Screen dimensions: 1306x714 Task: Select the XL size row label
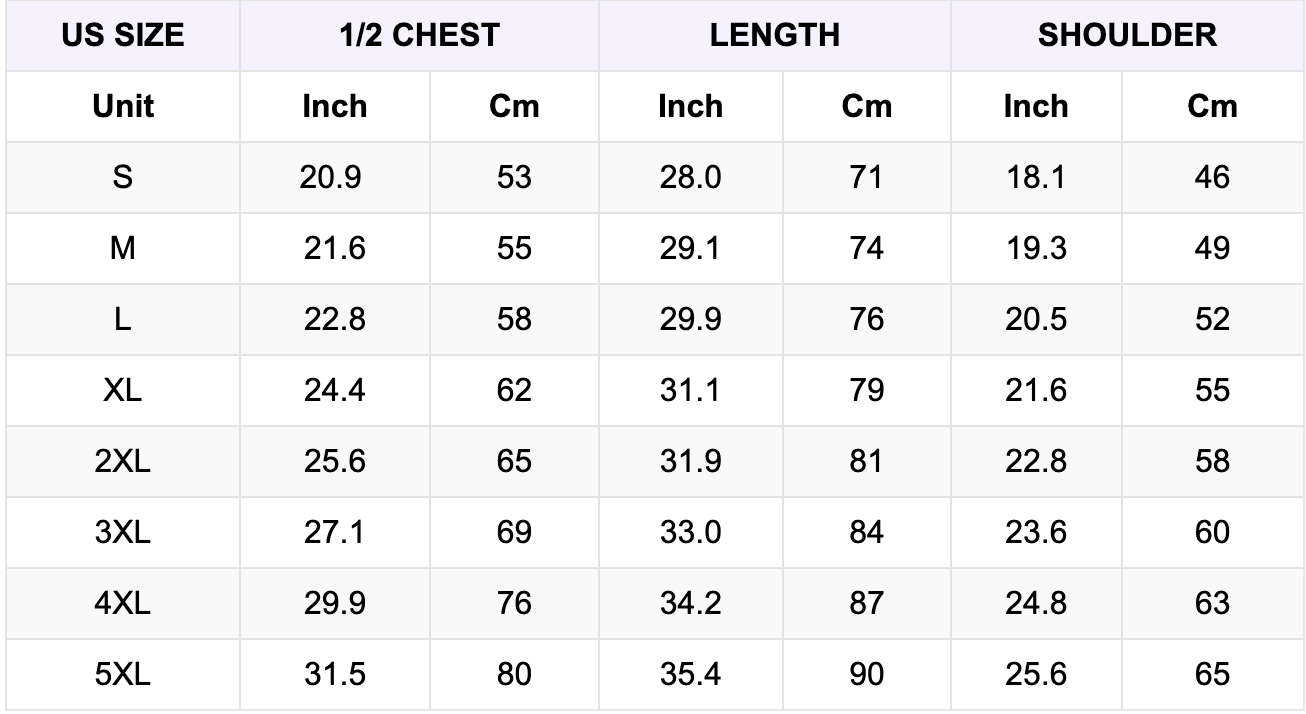123,390
